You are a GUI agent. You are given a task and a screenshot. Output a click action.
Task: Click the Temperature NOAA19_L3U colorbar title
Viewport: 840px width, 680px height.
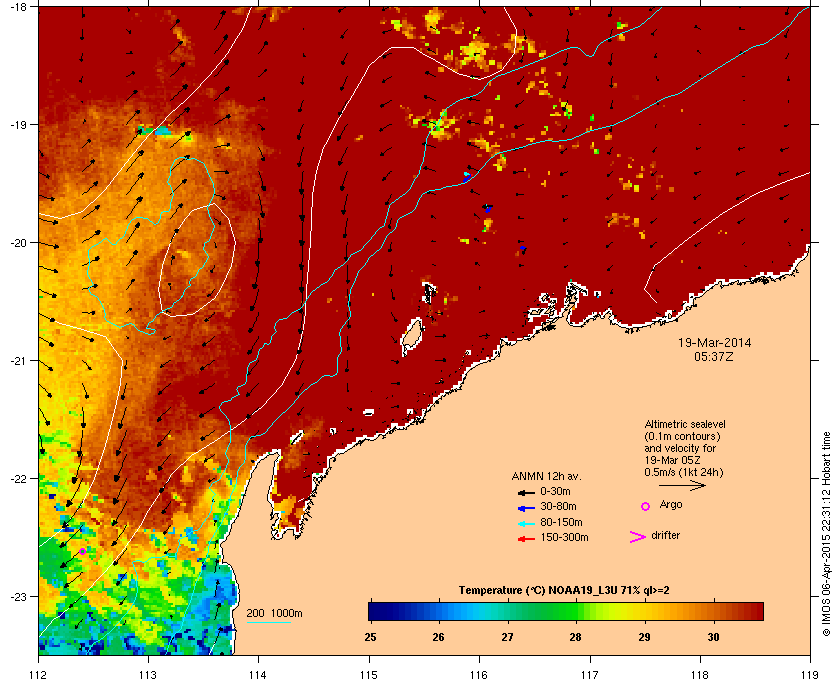564,591
